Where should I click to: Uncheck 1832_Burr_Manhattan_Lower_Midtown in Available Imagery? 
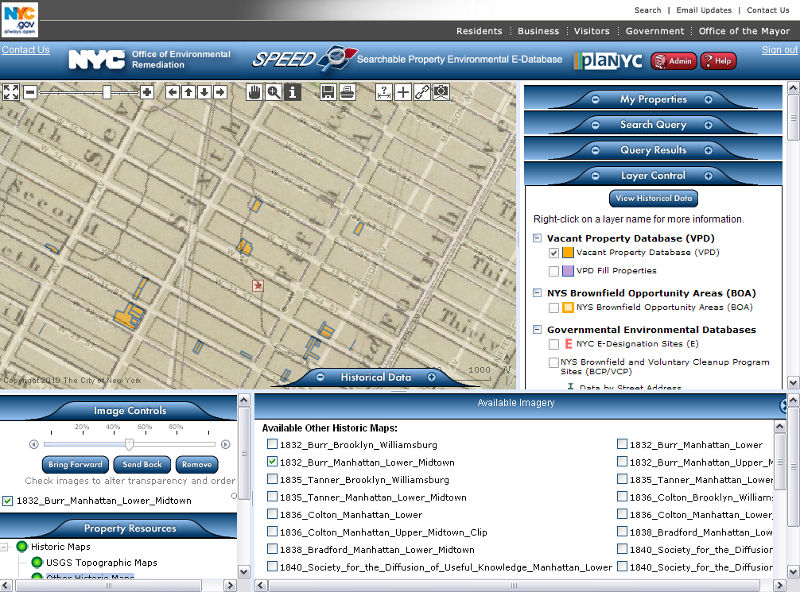click(272, 461)
